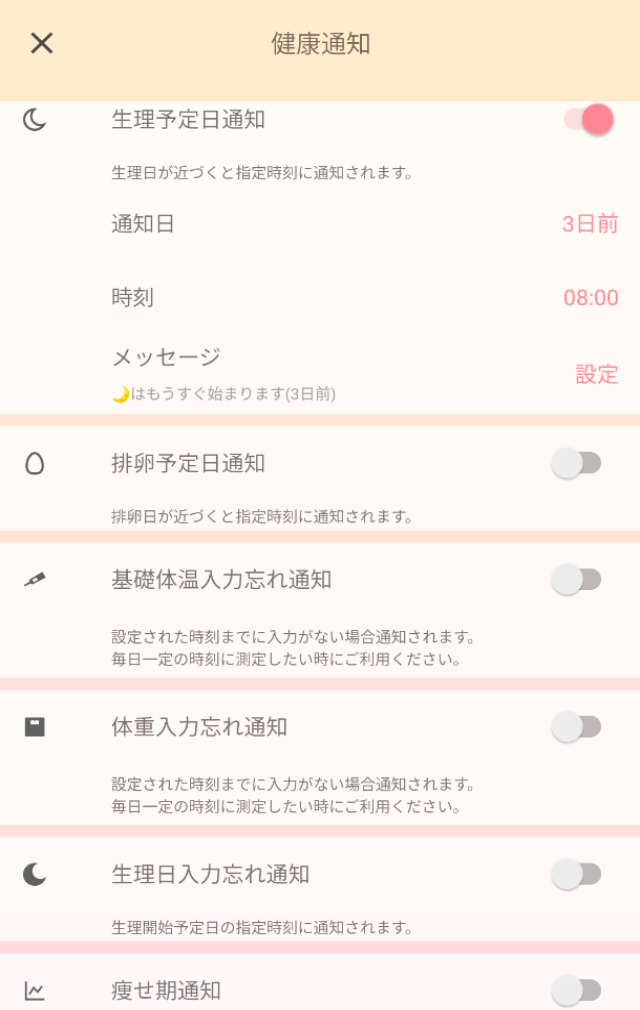
Task: Click the graph icon beside 痩せ期通知
Action: pos(33,990)
